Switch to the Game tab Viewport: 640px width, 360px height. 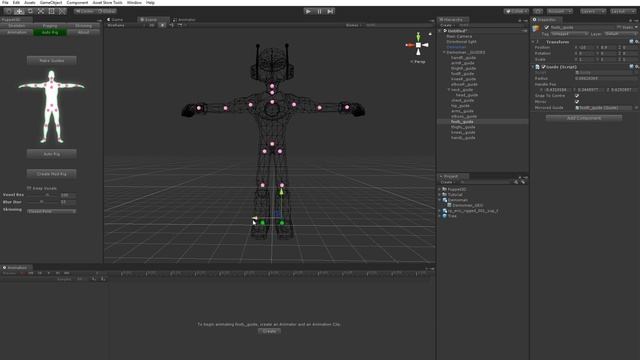115,20
